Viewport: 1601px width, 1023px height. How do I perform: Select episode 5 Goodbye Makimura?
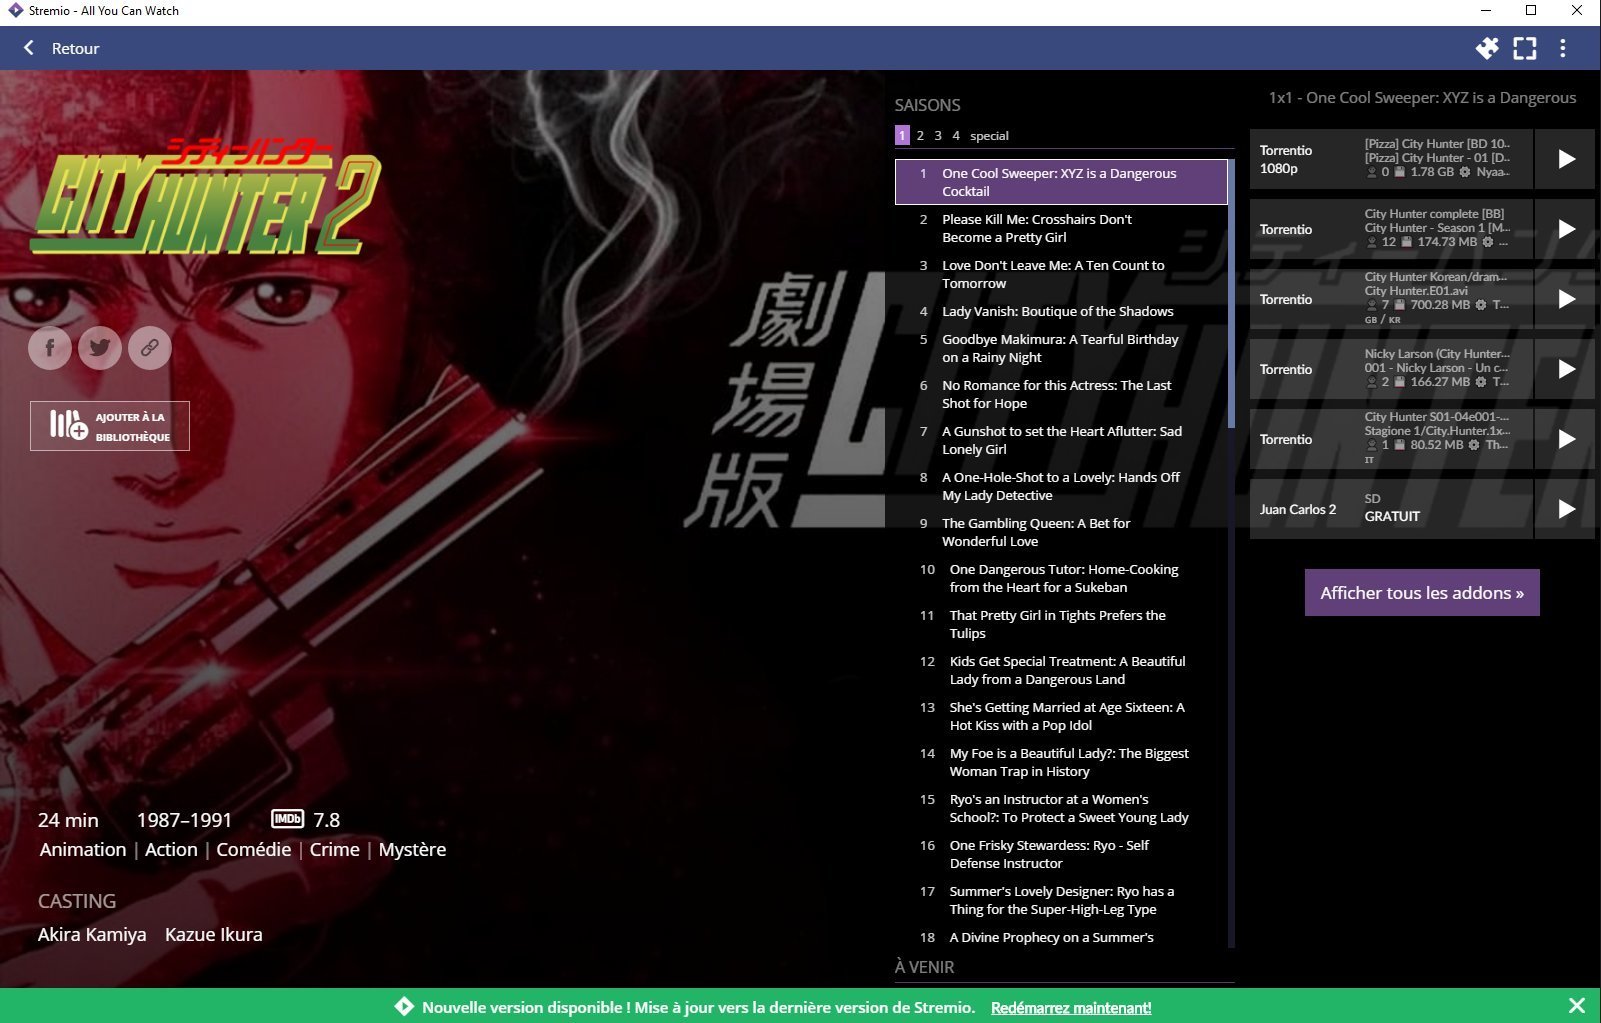click(1061, 348)
